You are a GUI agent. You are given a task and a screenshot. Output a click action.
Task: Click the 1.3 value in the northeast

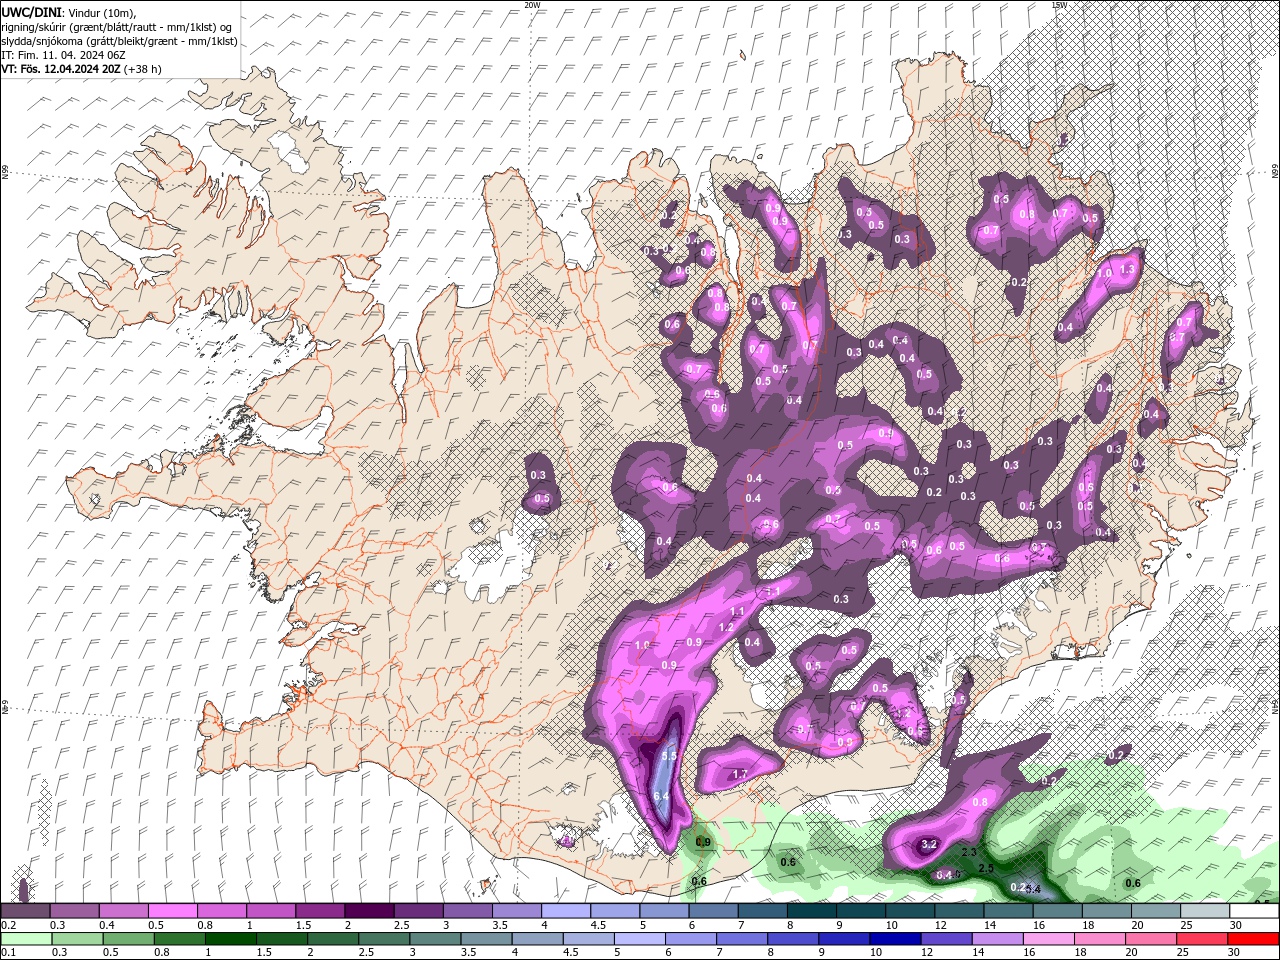[x=1129, y=269]
